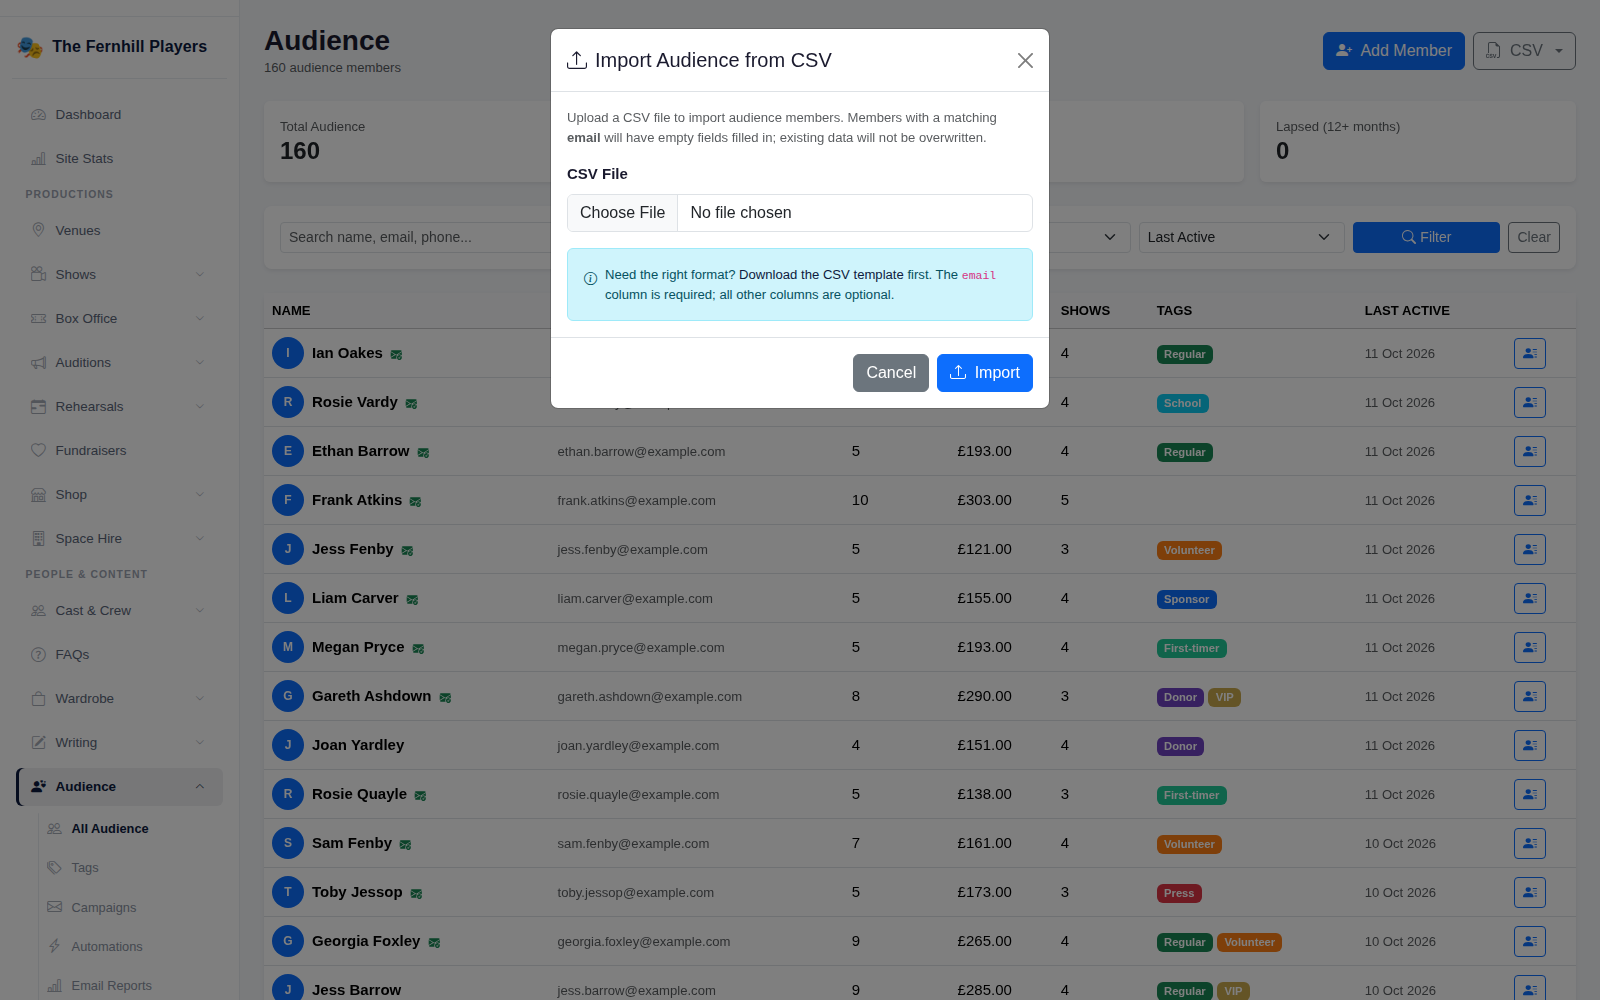The height and width of the screenshot is (1000, 1600).
Task: Expand the Shows sidebar section
Action: pos(120,275)
